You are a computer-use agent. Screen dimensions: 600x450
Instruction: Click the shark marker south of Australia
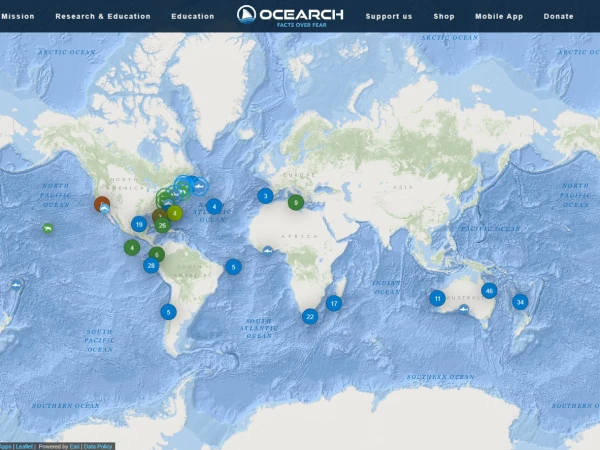pyautogui.click(x=463, y=309)
